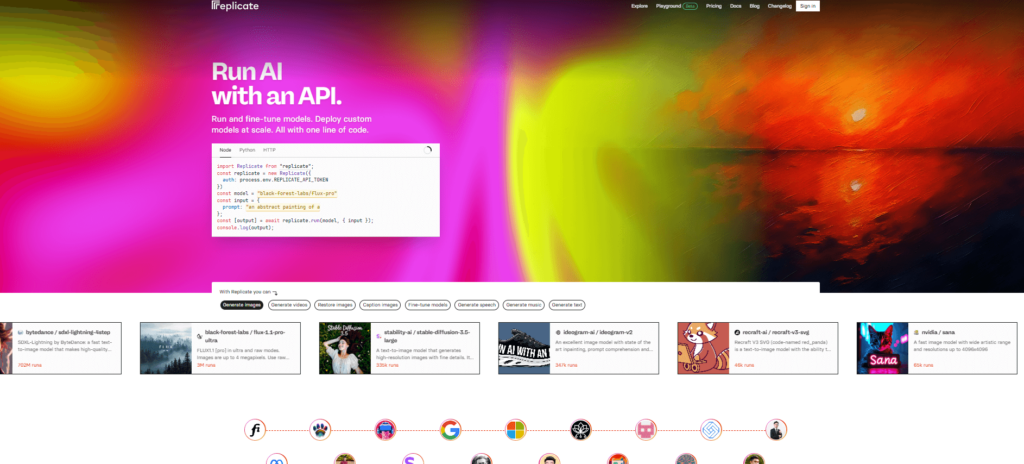The width and height of the screenshot is (1024, 464).
Task: Click the black-forest-labs owner icon on its card
Action: 199,337
